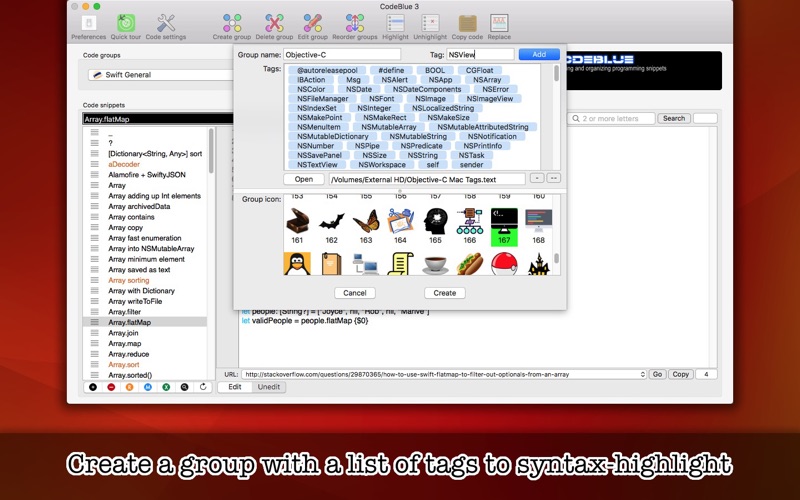
Task: Open Code settings tools icon
Action: click(x=166, y=23)
